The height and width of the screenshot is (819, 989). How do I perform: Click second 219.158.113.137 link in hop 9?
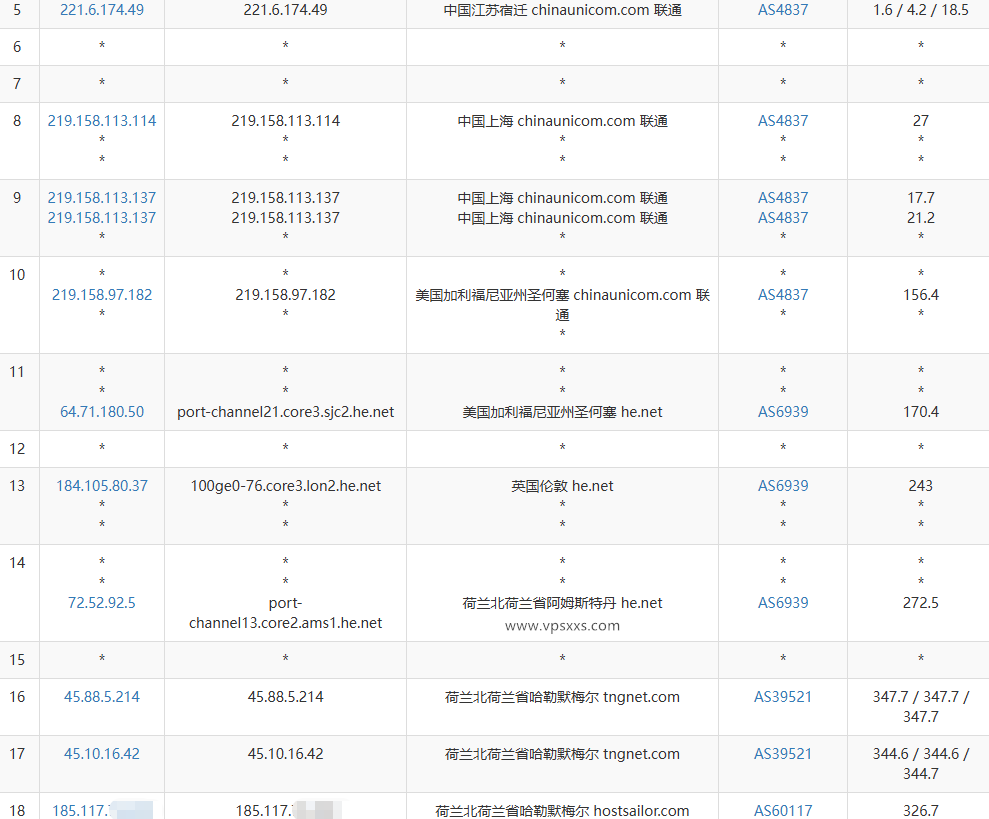[x=102, y=218]
